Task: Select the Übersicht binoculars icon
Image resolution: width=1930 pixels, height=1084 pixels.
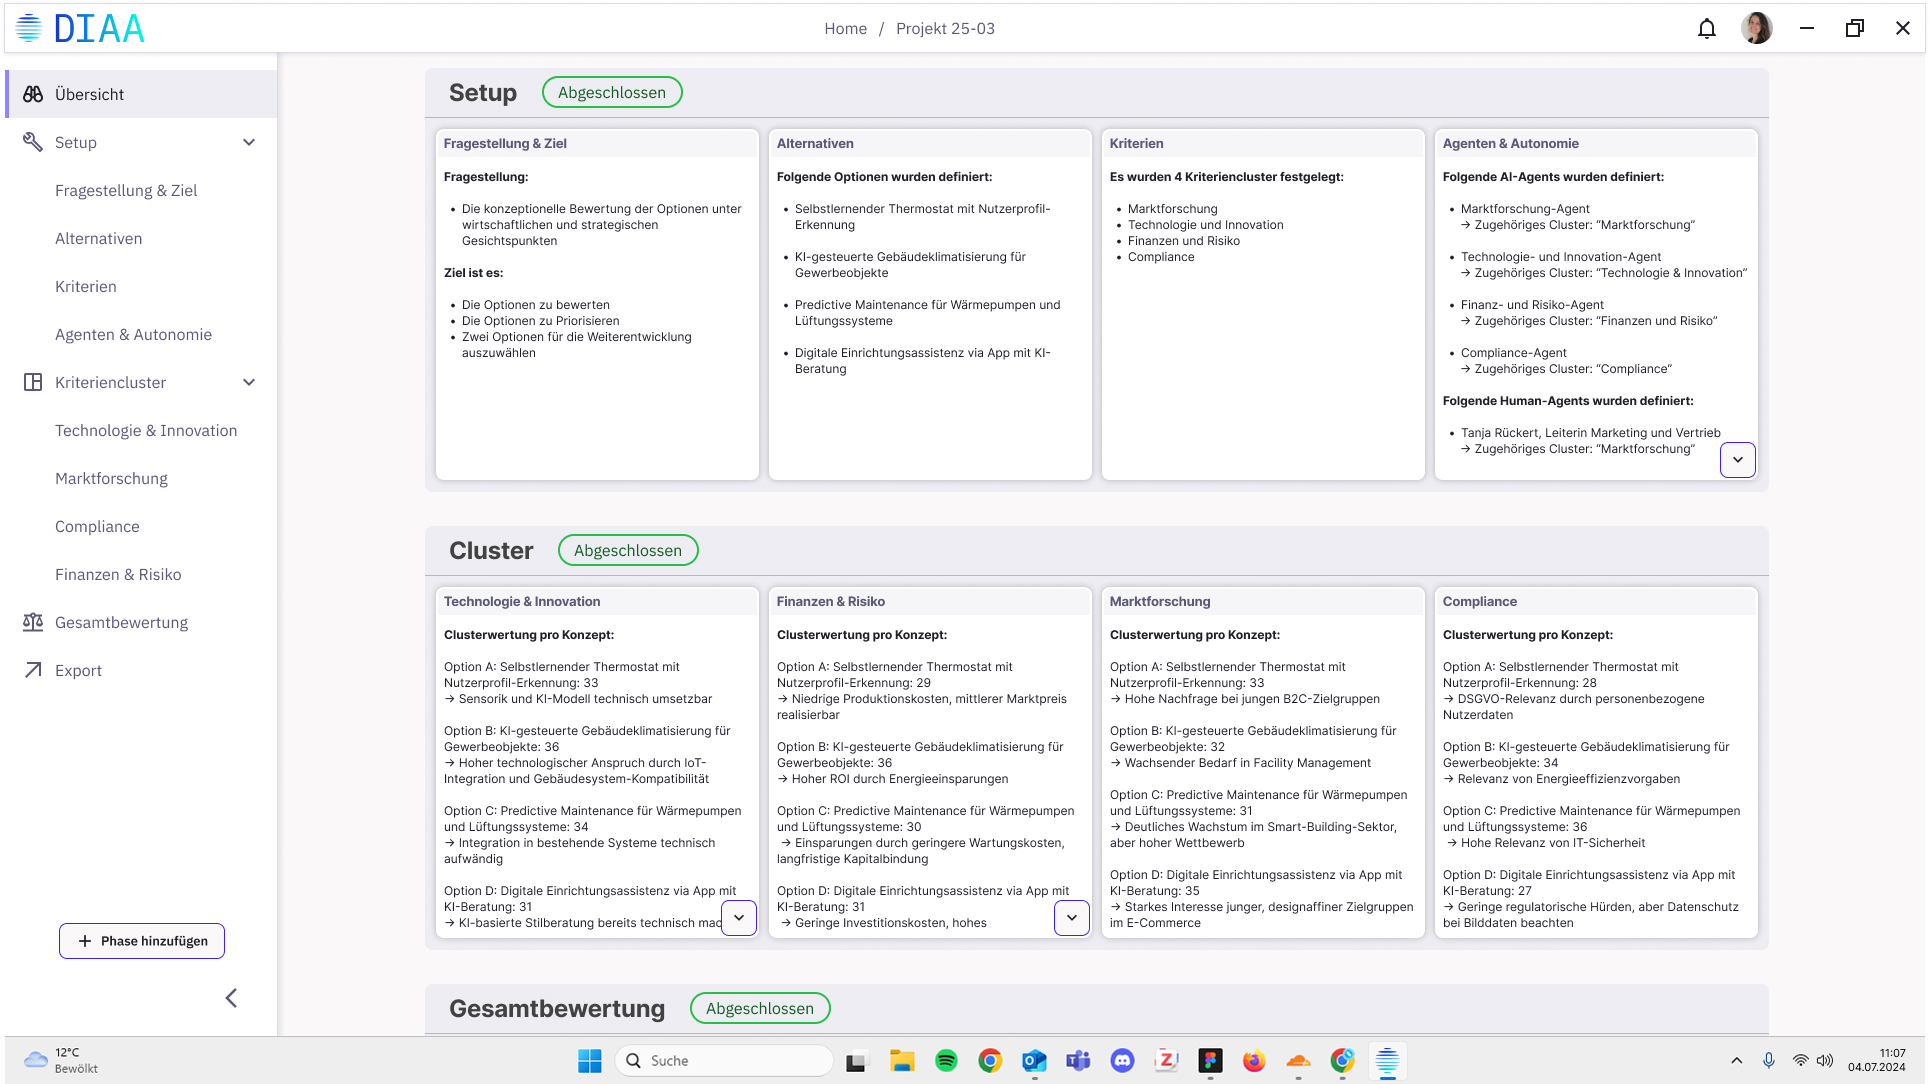Action: point(33,94)
